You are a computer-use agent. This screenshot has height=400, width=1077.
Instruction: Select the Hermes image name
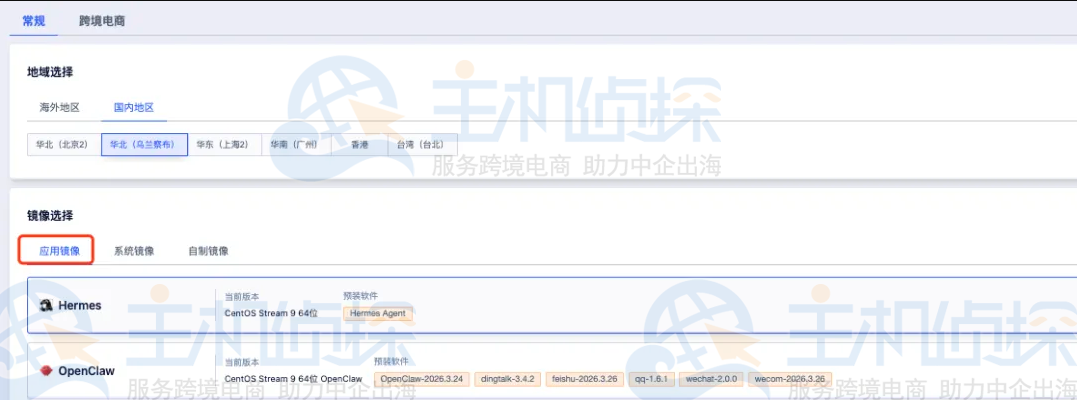80,305
